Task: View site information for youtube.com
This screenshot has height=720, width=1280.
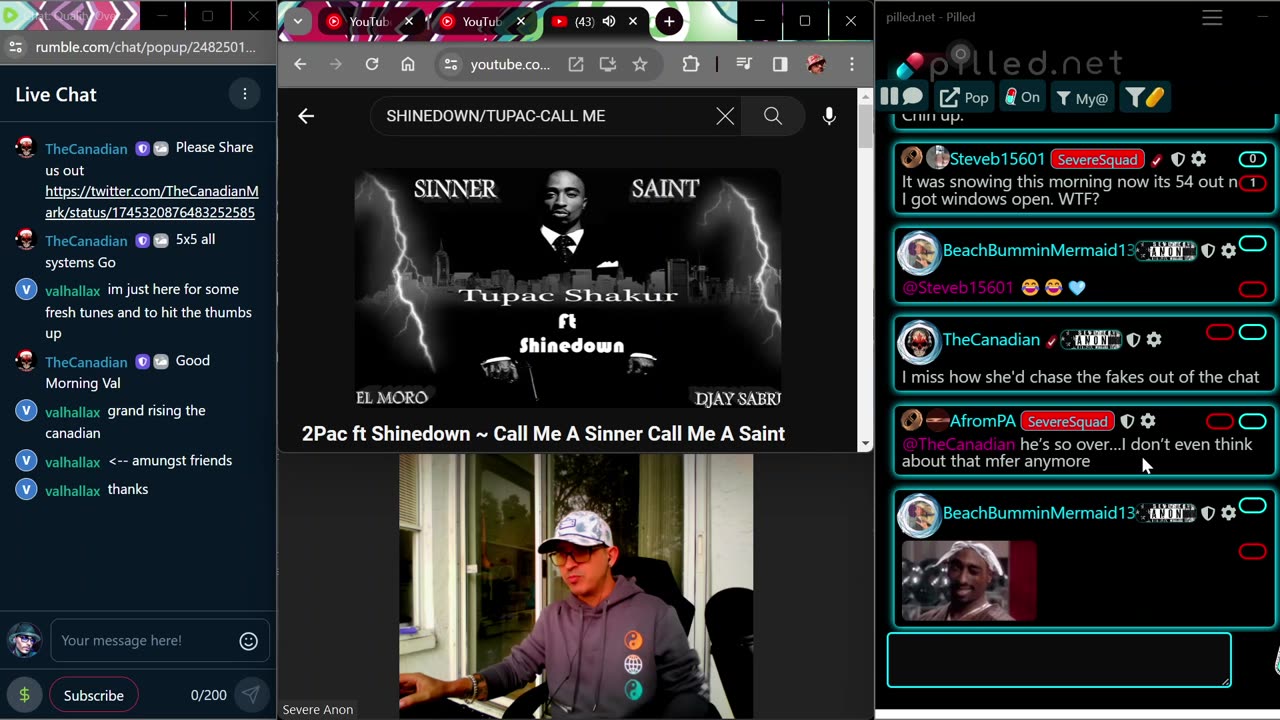Action: coord(451,64)
